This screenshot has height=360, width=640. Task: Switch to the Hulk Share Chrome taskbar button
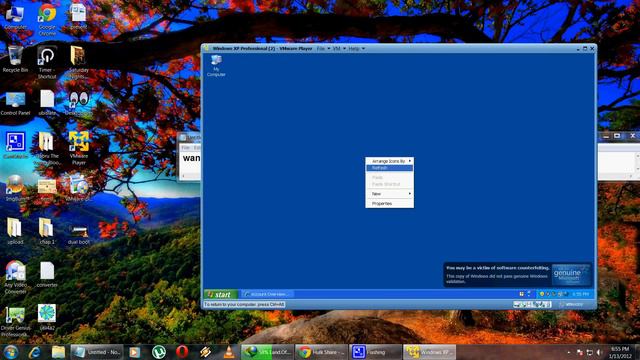321,352
